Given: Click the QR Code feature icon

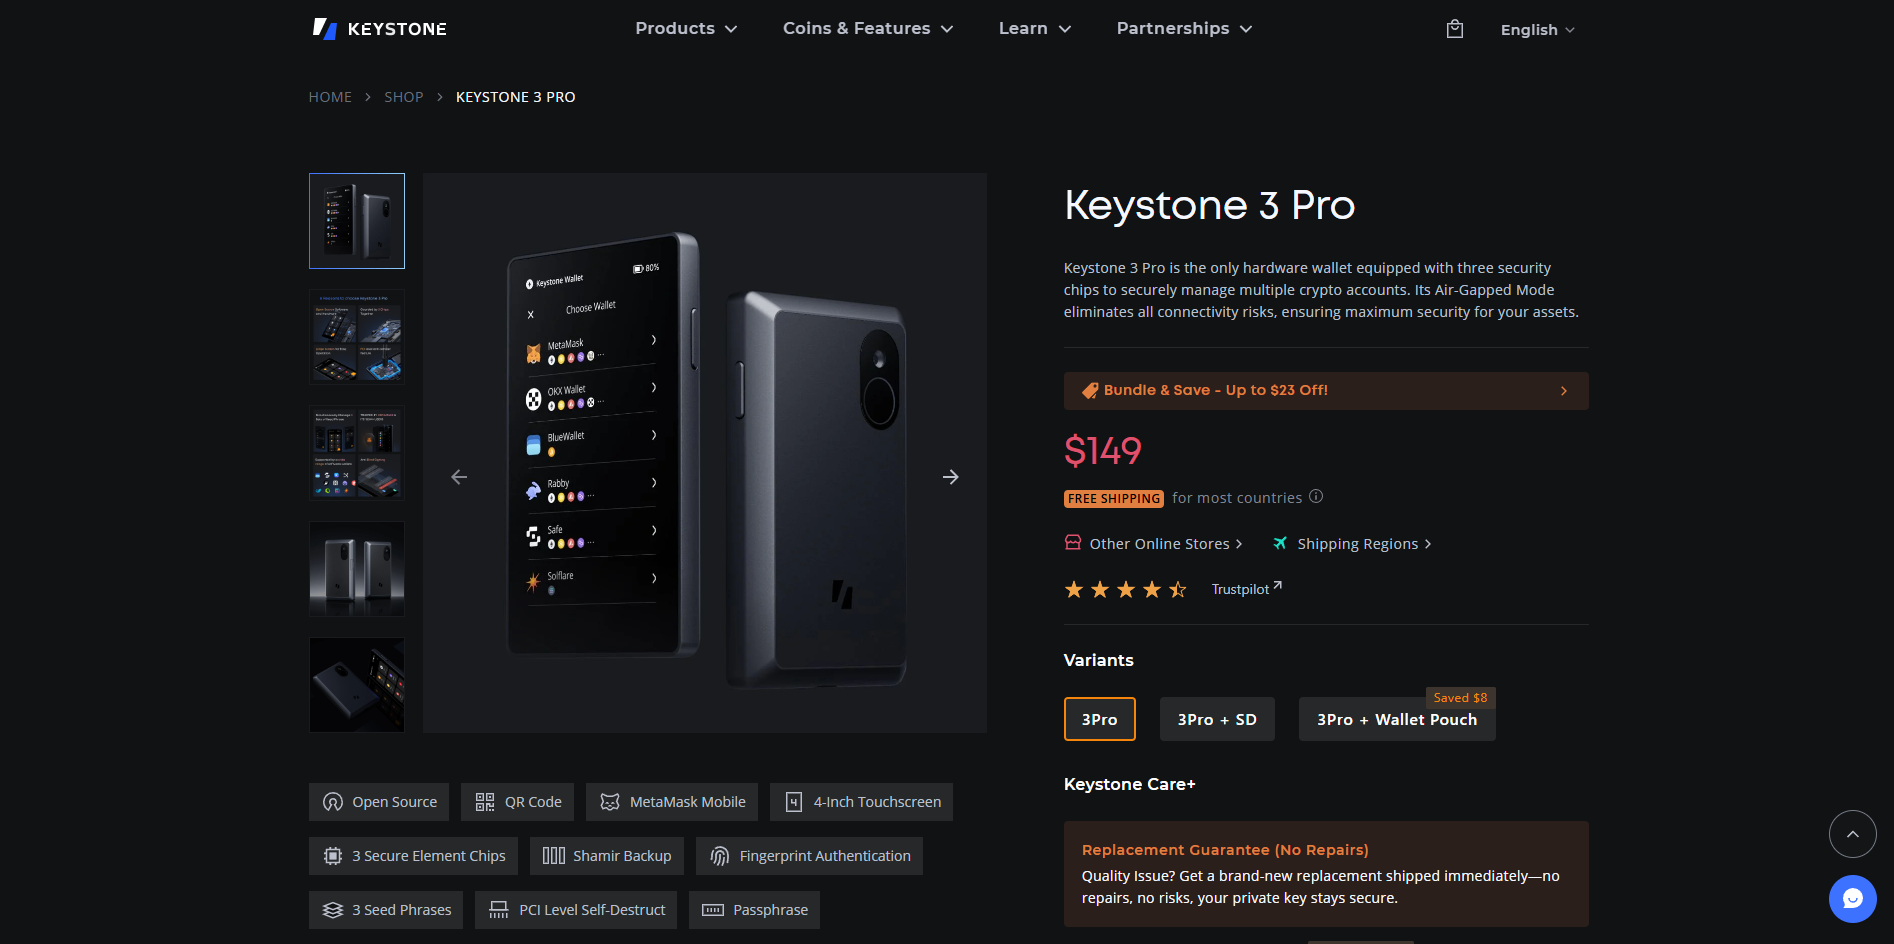Looking at the screenshot, I should [x=483, y=801].
